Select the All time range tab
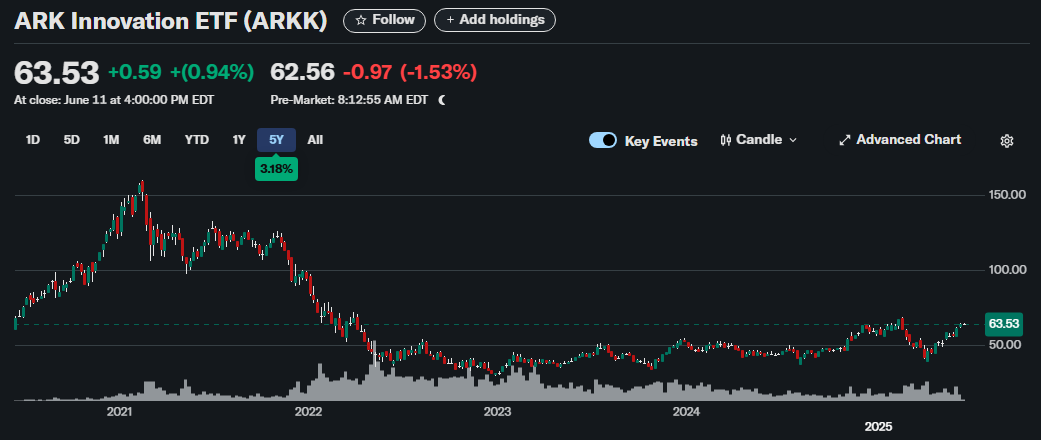This screenshot has width=1041, height=440. point(315,140)
